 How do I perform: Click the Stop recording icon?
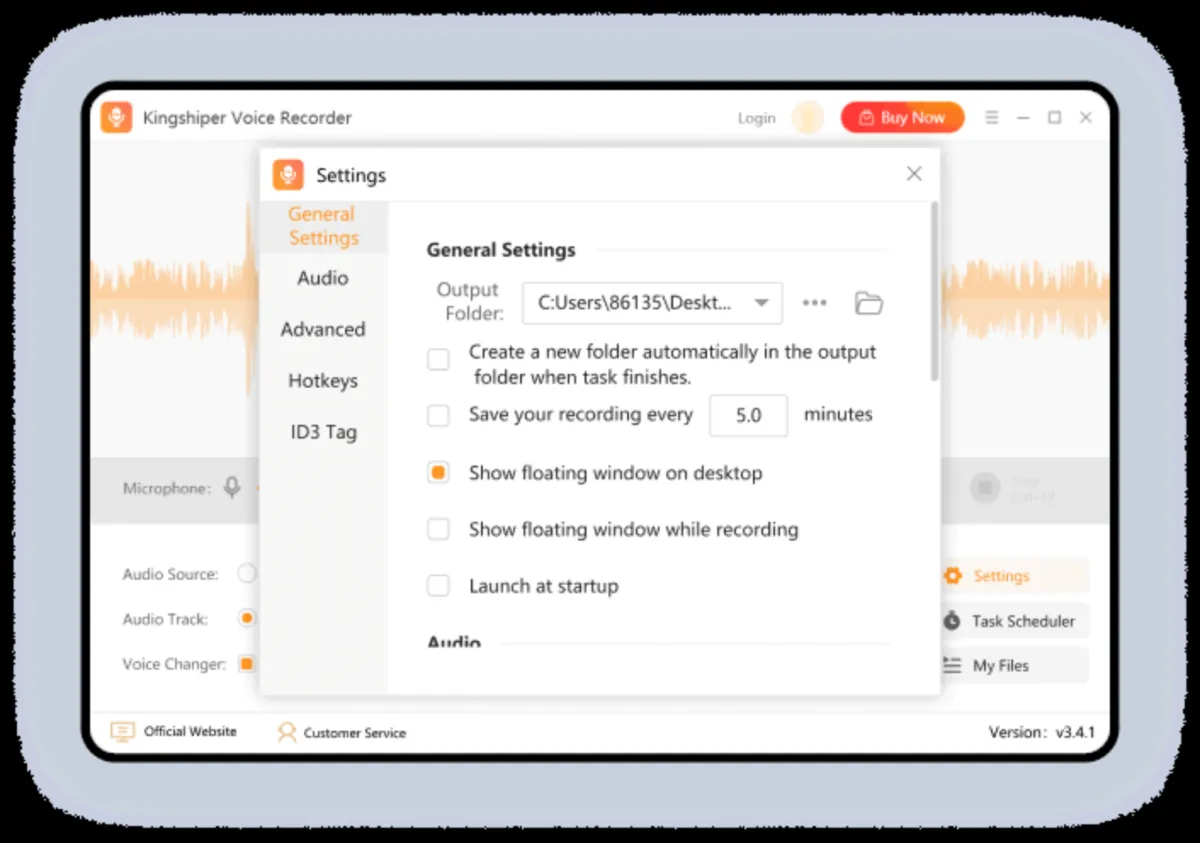985,488
